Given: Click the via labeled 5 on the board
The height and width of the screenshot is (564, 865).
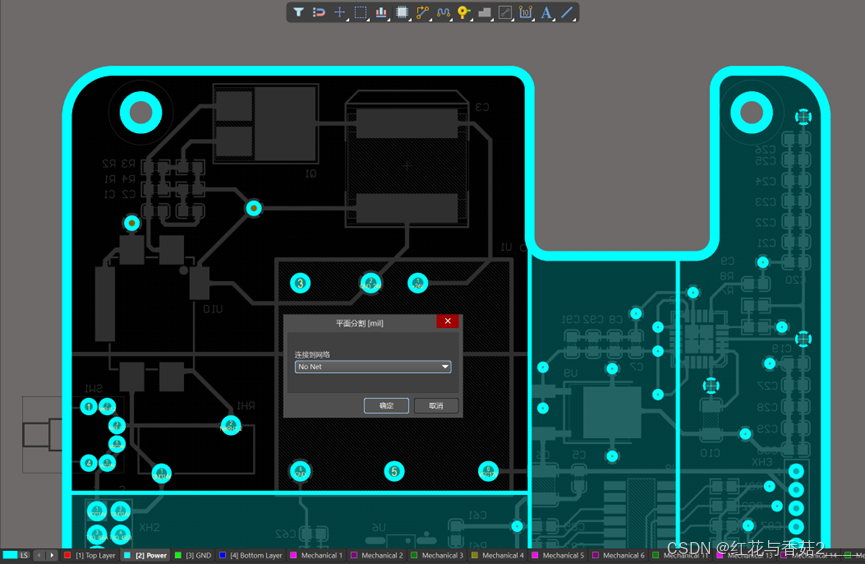Looking at the screenshot, I should point(394,471).
